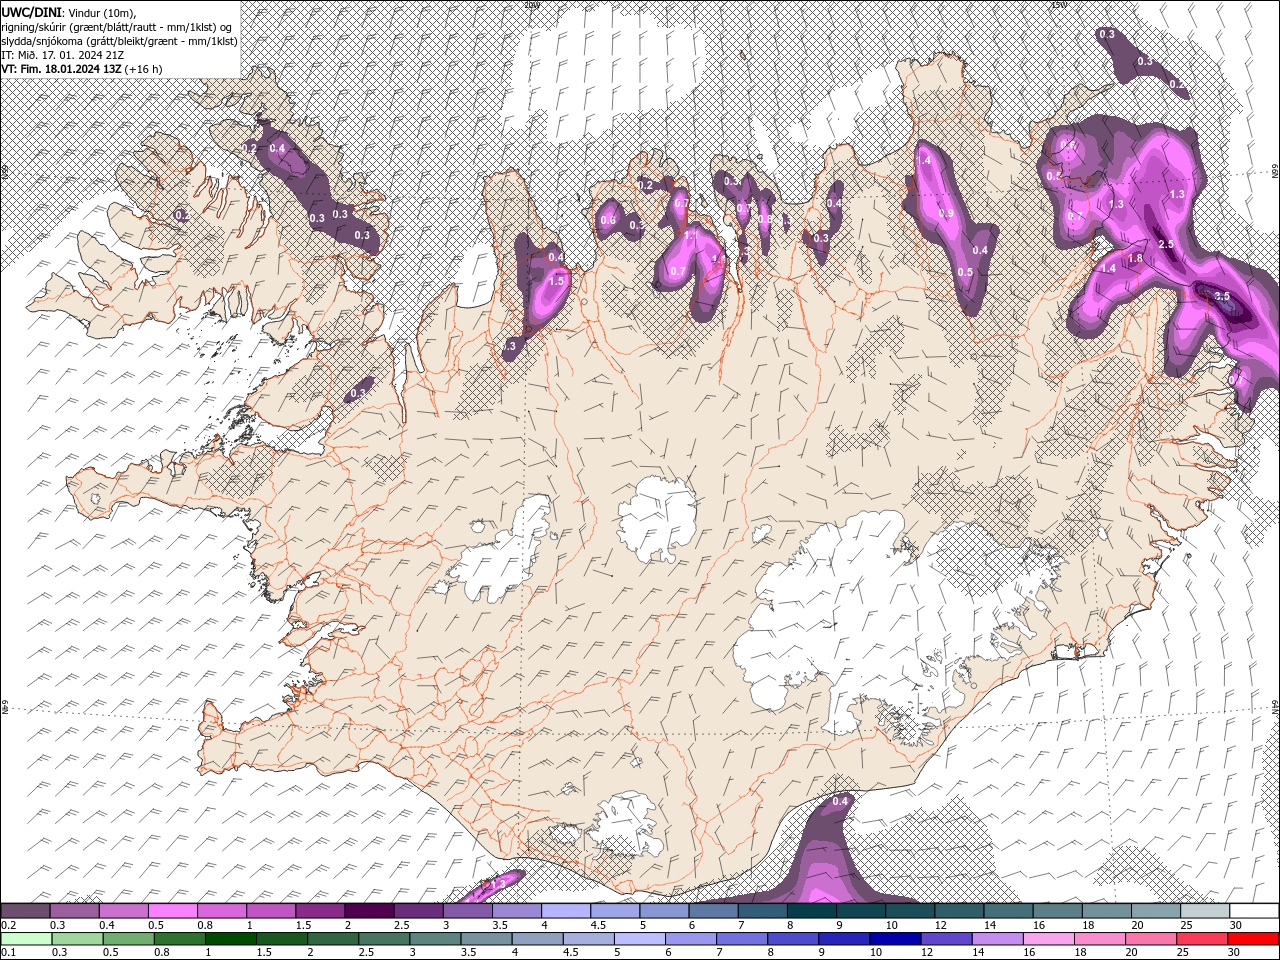Select the pale pink 16–18 rain scale swatch

point(1048,939)
